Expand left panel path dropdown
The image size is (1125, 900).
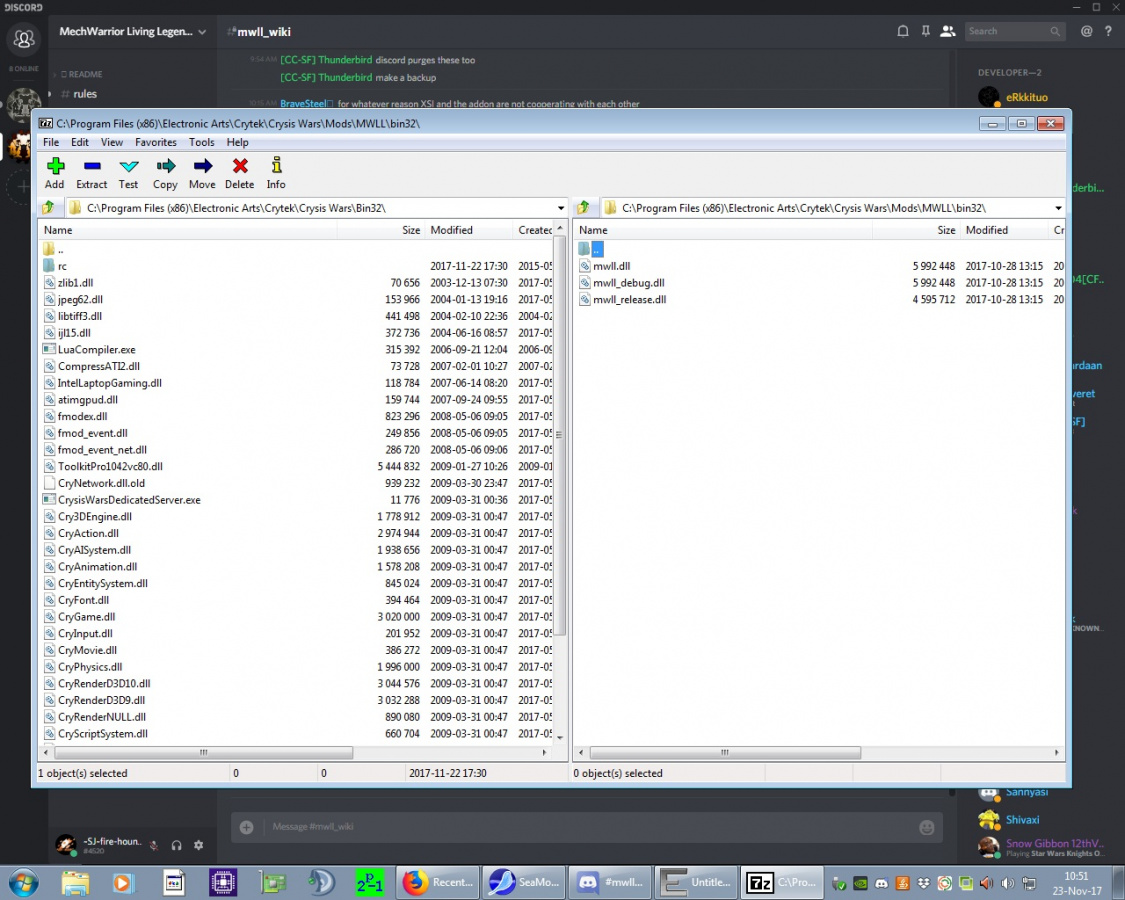click(560, 208)
